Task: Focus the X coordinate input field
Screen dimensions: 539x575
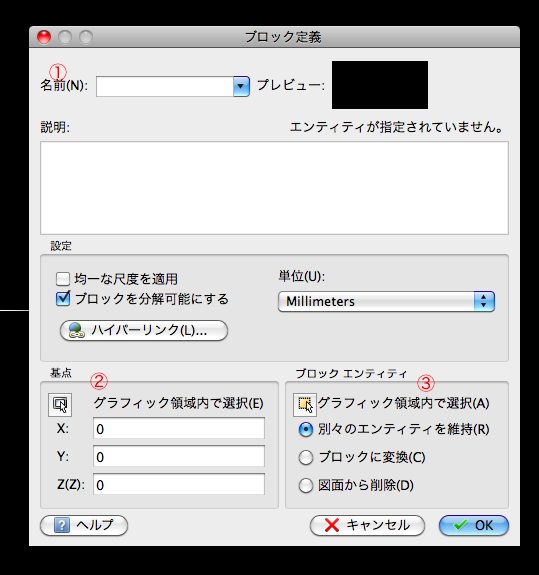Action: coord(179,428)
